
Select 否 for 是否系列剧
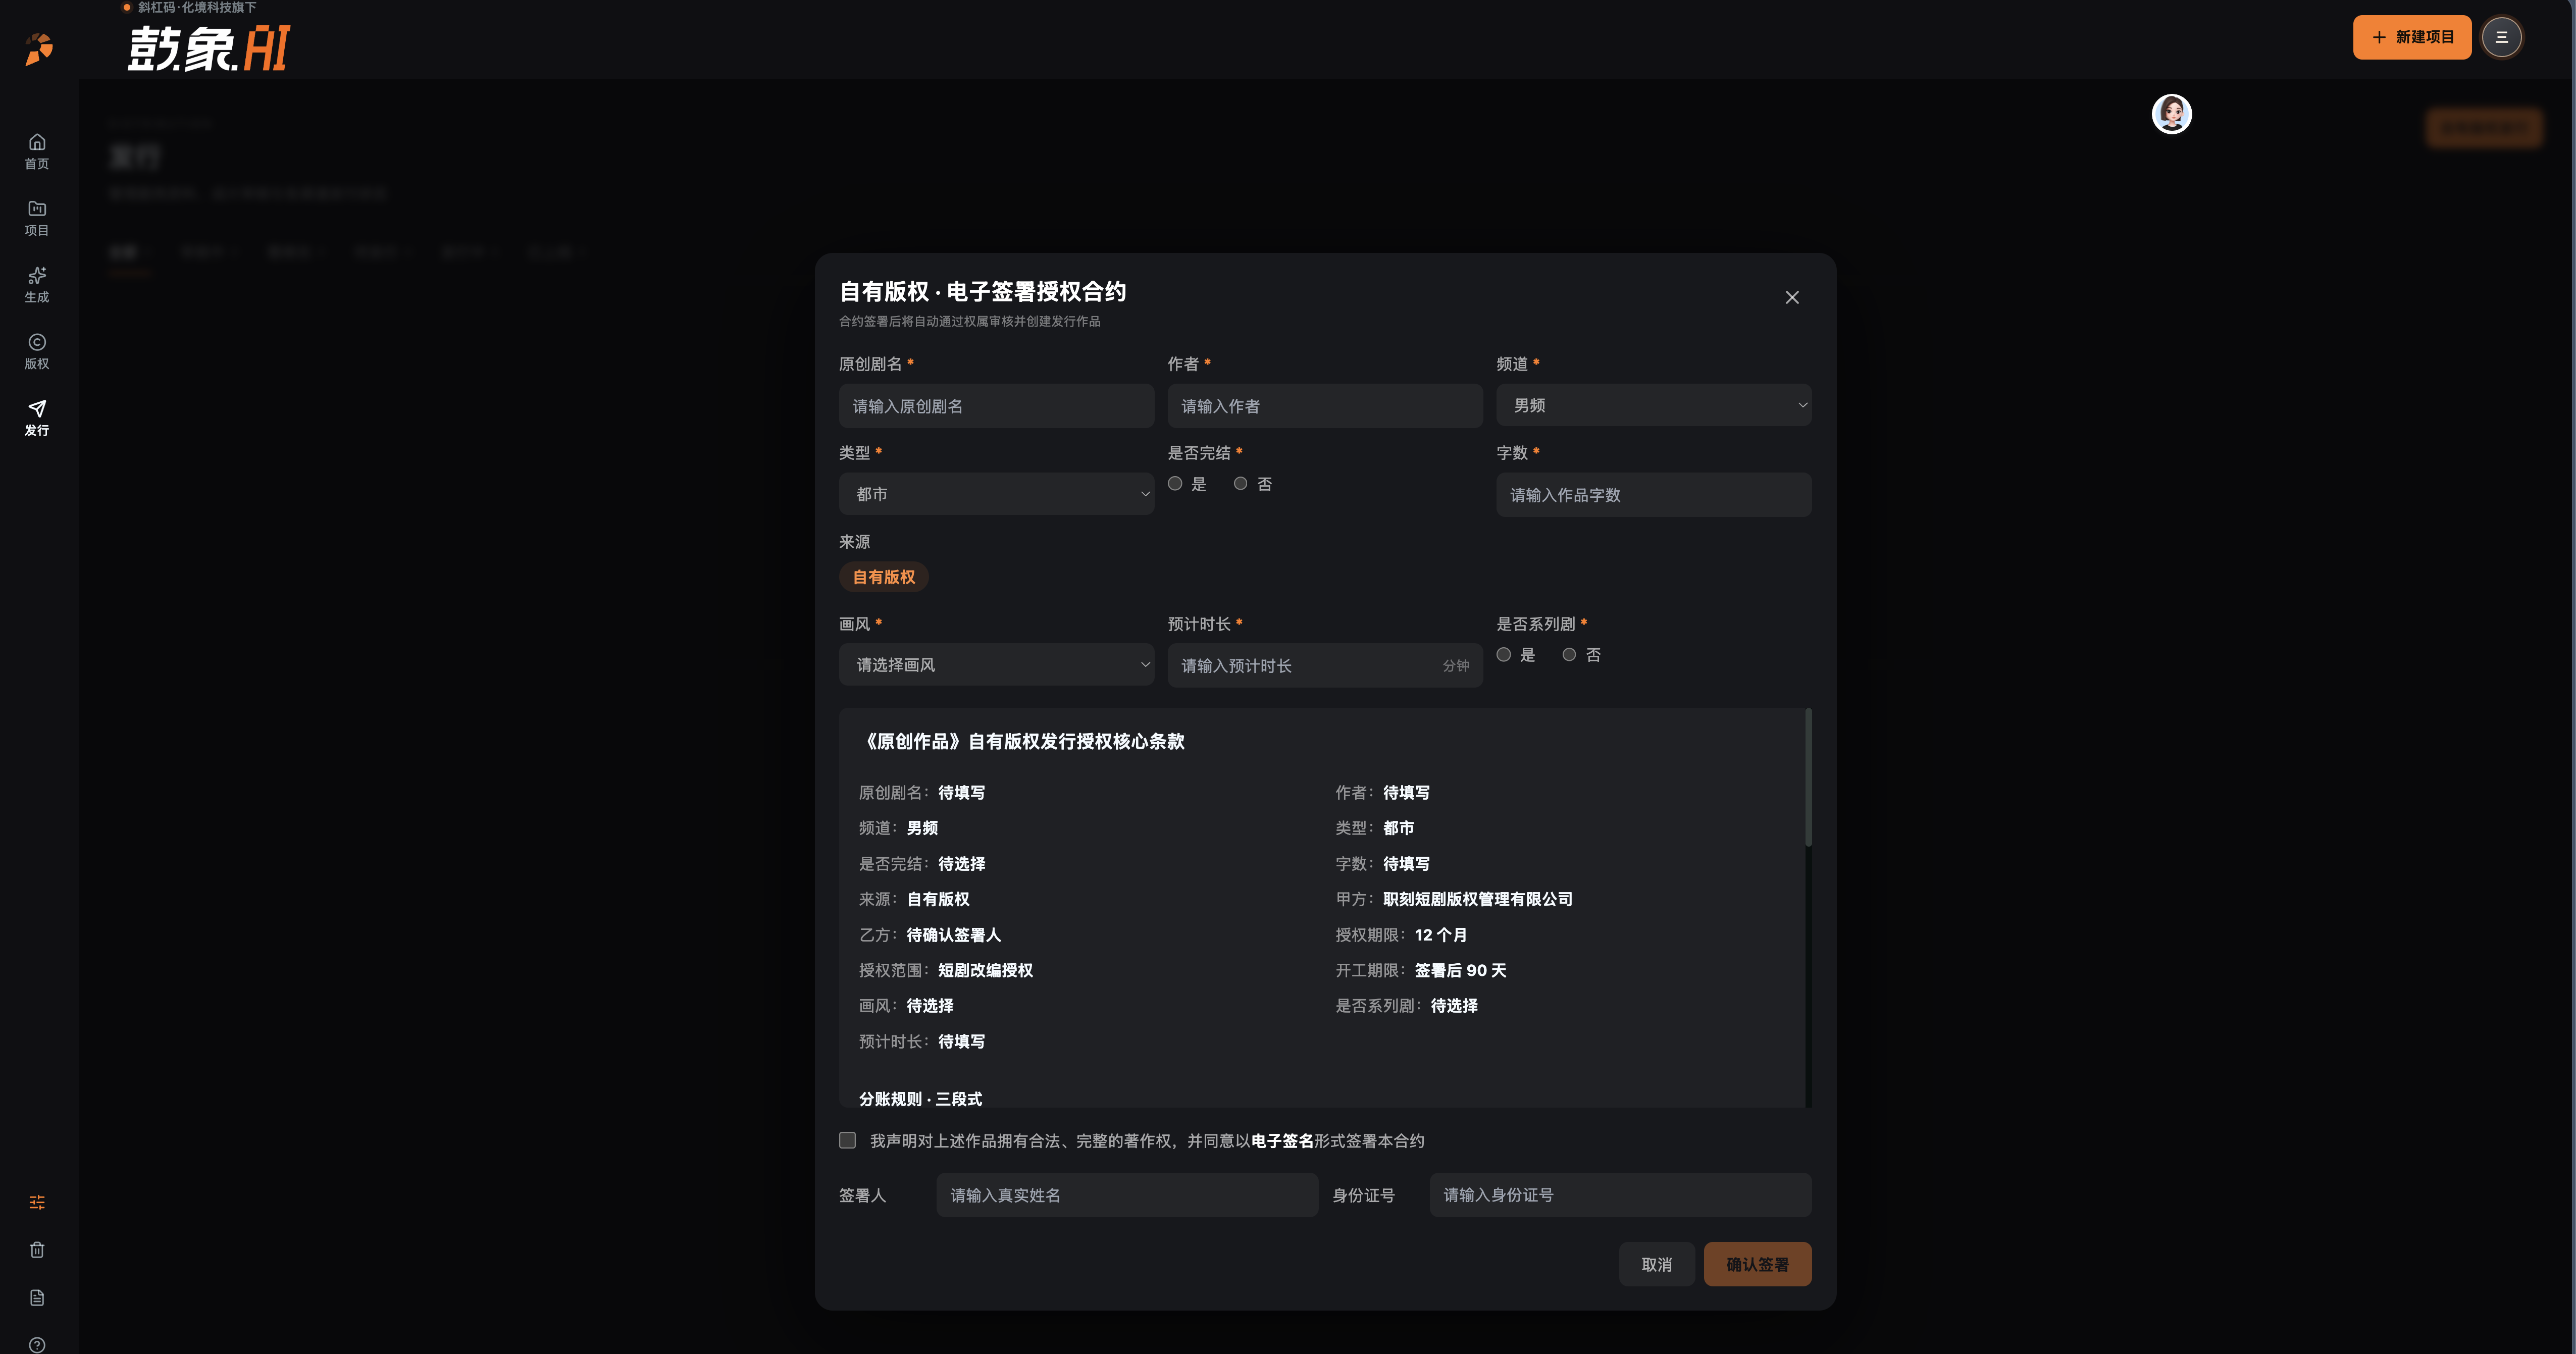[1569, 655]
